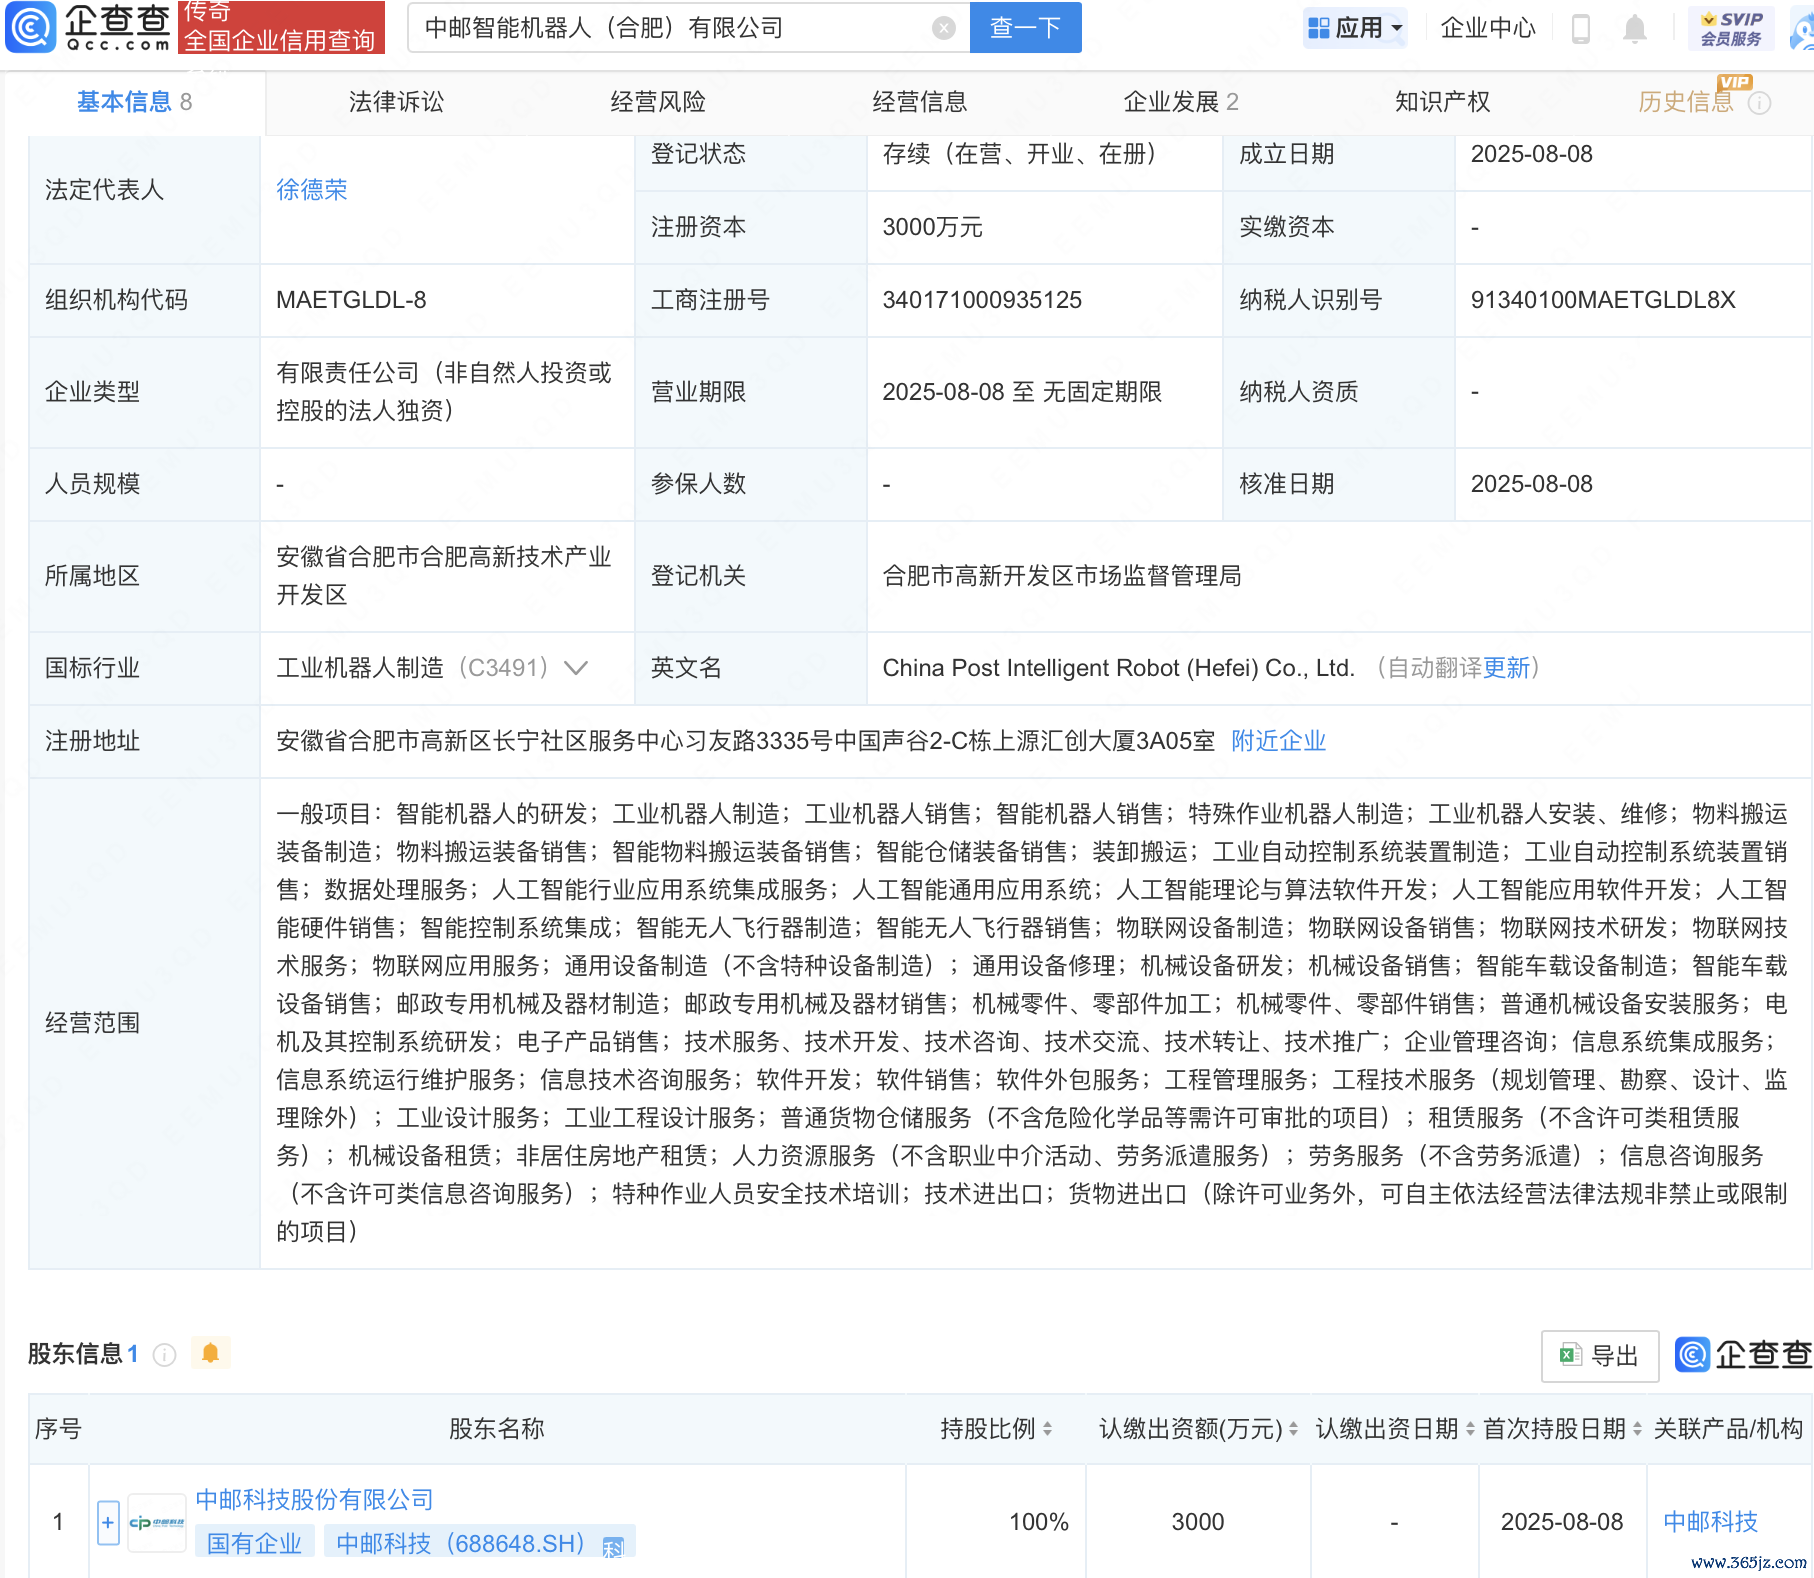Expand 工业机器人制造 industry classification chevron
The image size is (1814, 1578).
(576, 668)
